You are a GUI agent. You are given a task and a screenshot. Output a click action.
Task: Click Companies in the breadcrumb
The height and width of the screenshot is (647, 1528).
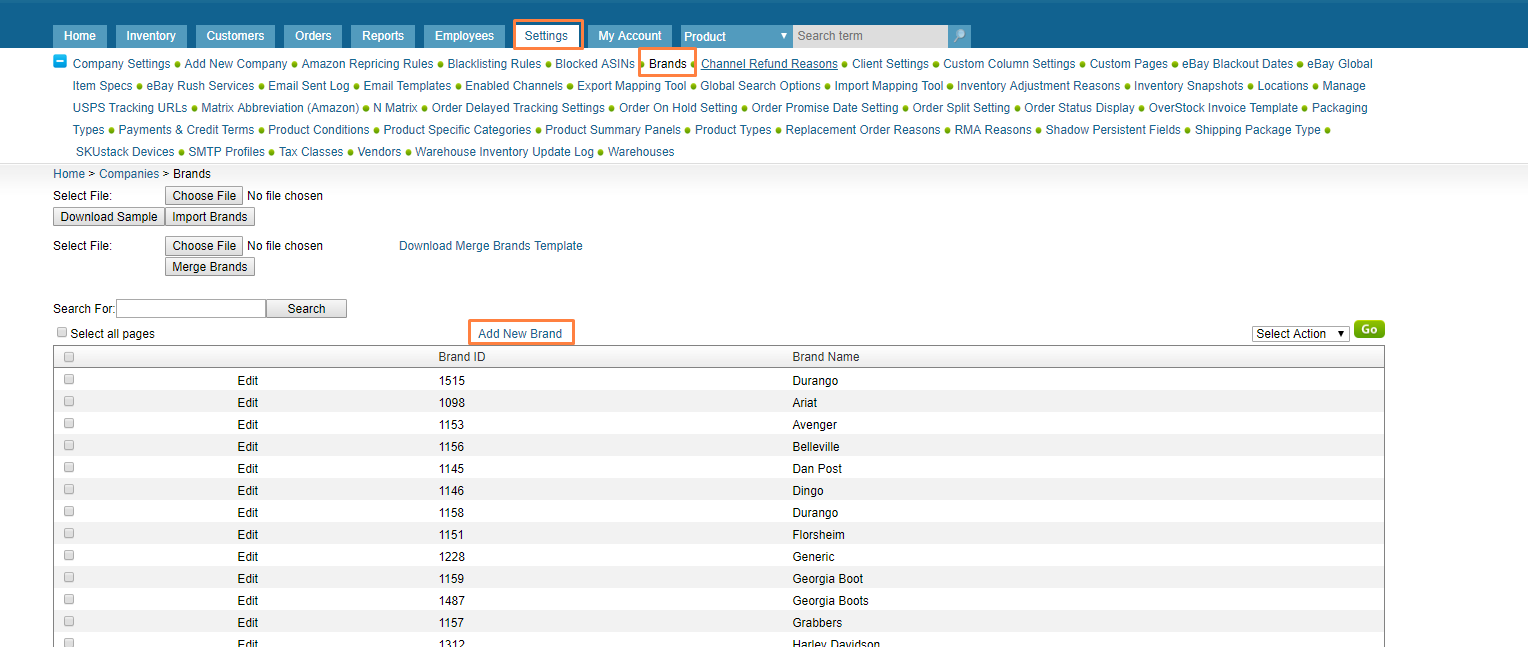pos(129,174)
